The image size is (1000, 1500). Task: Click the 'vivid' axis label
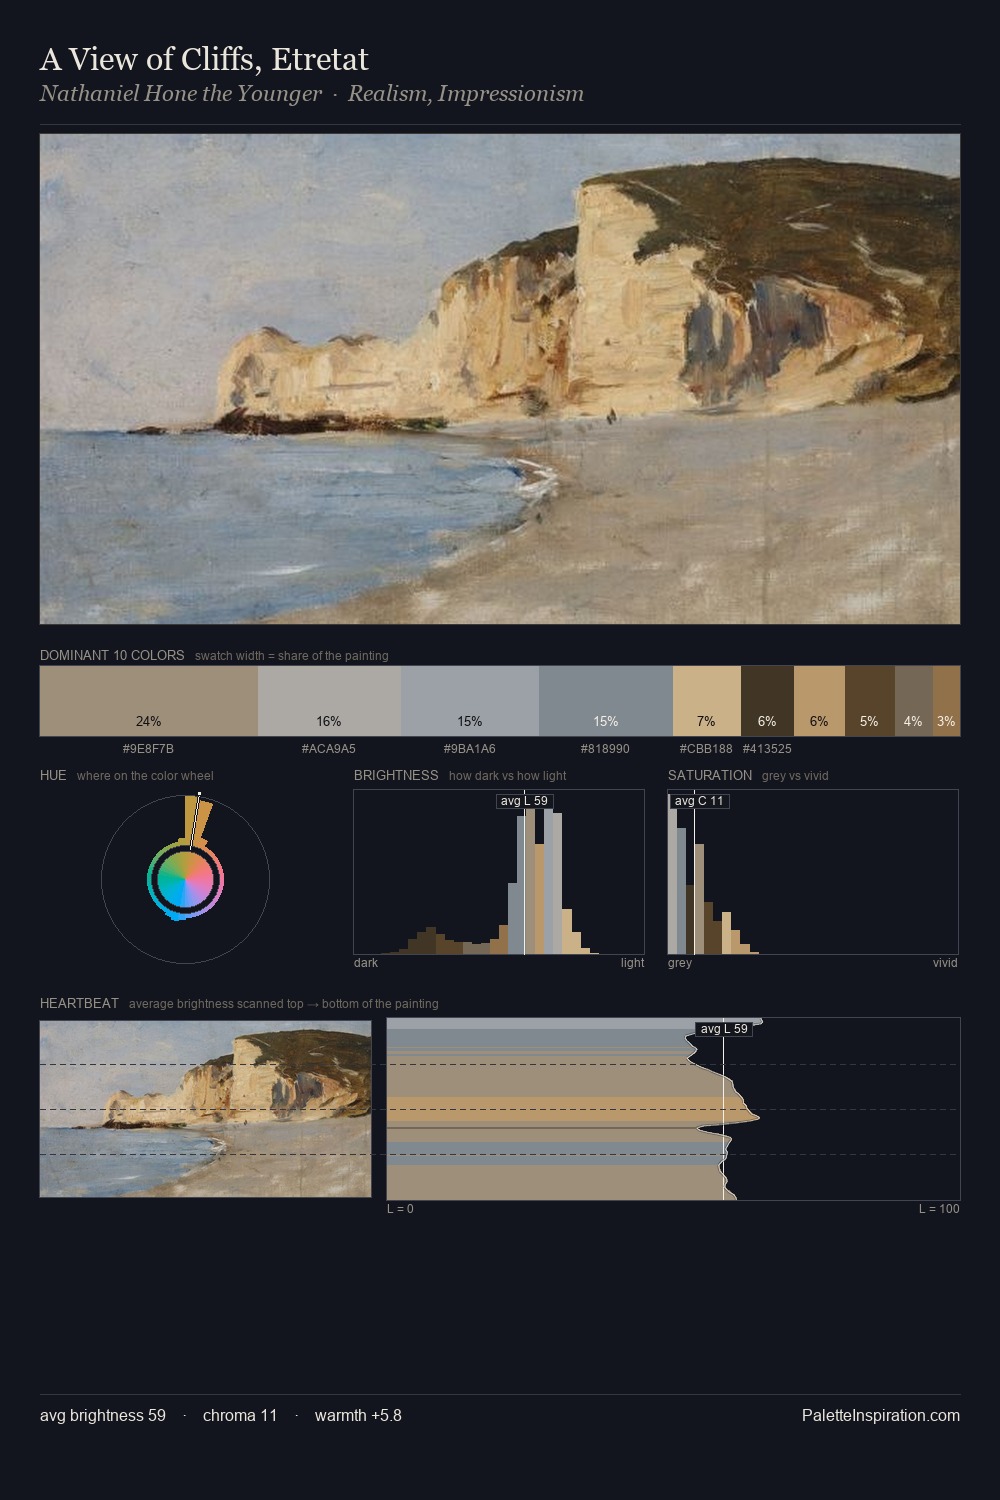click(x=945, y=963)
